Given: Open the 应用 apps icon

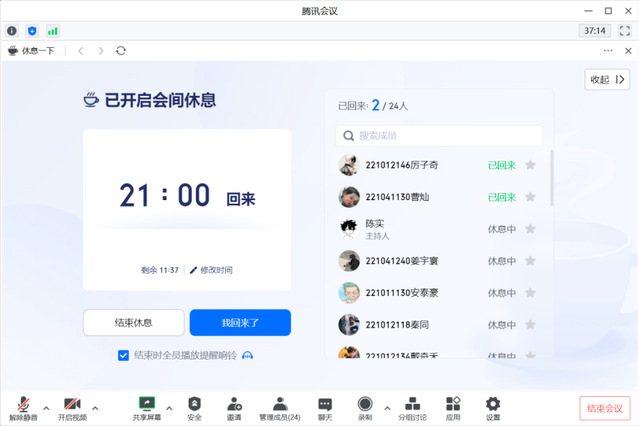Looking at the screenshot, I should tap(453, 406).
